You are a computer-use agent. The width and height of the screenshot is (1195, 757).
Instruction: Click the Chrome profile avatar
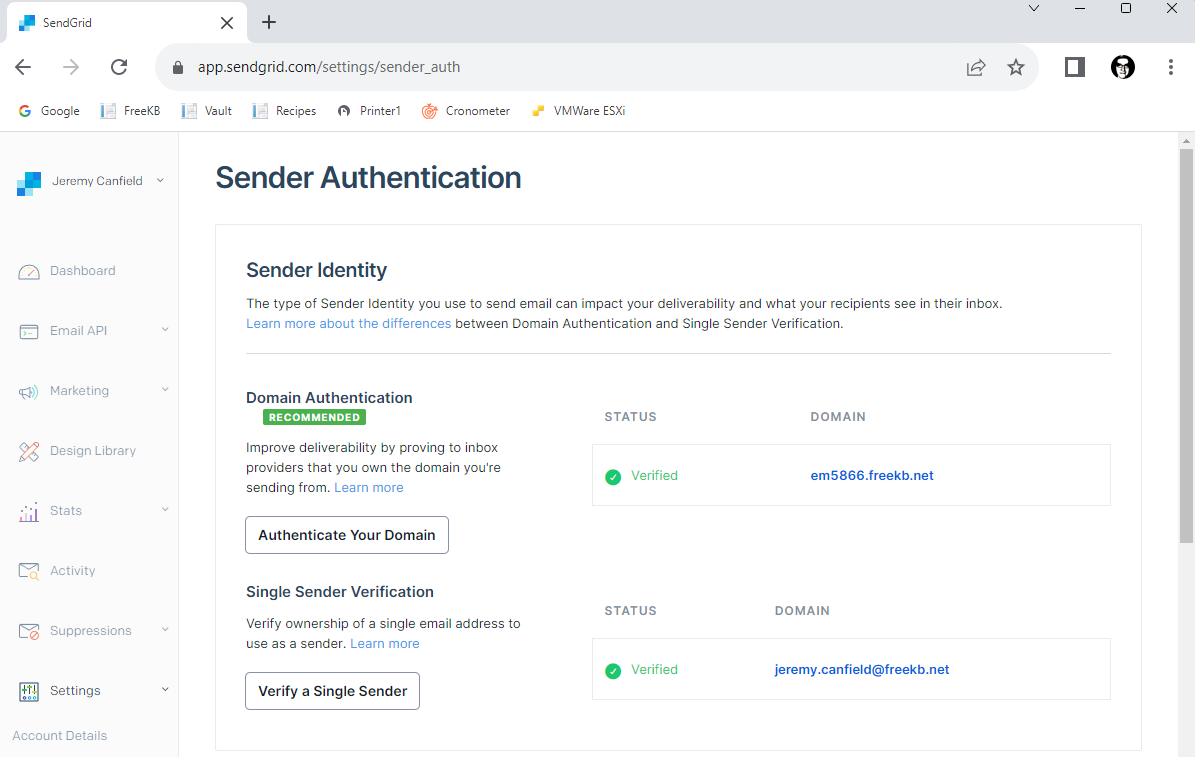coord(1123,67)
